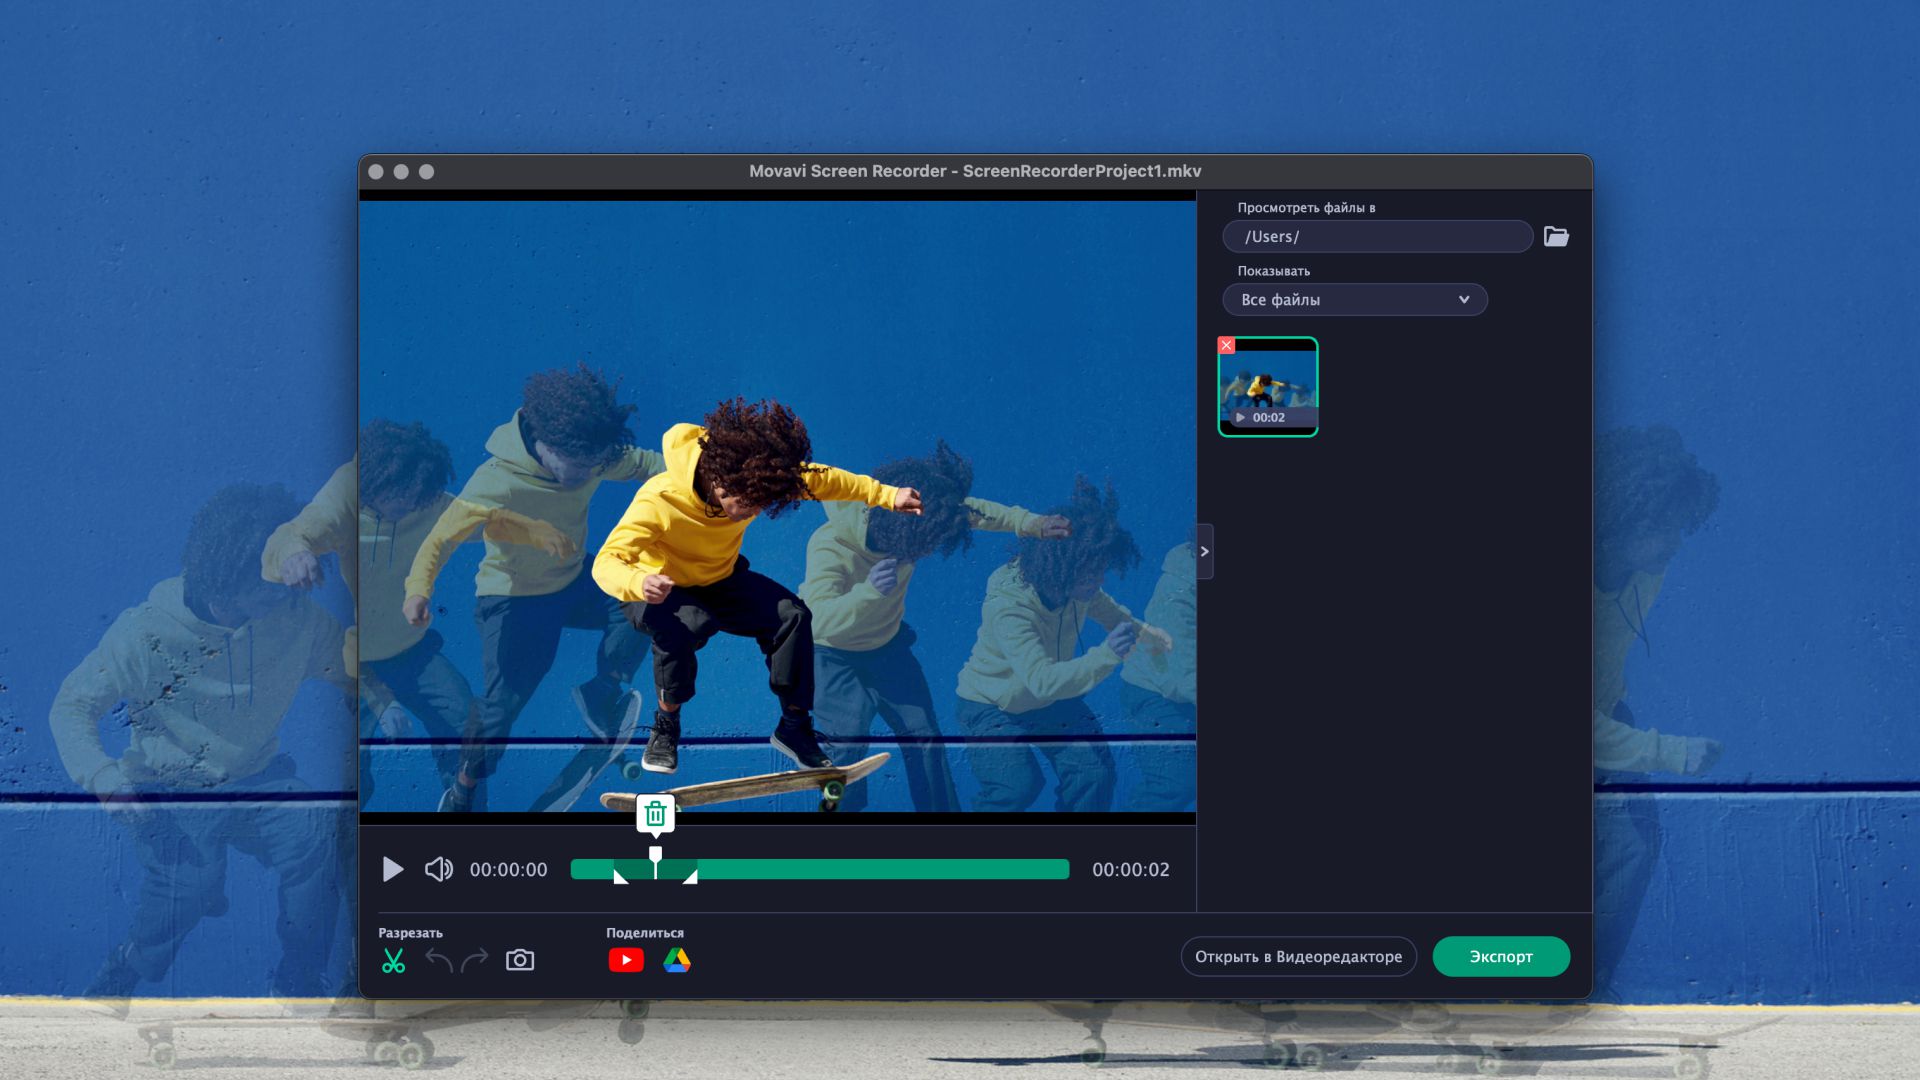Click the white playhead marker

[655, 855]
